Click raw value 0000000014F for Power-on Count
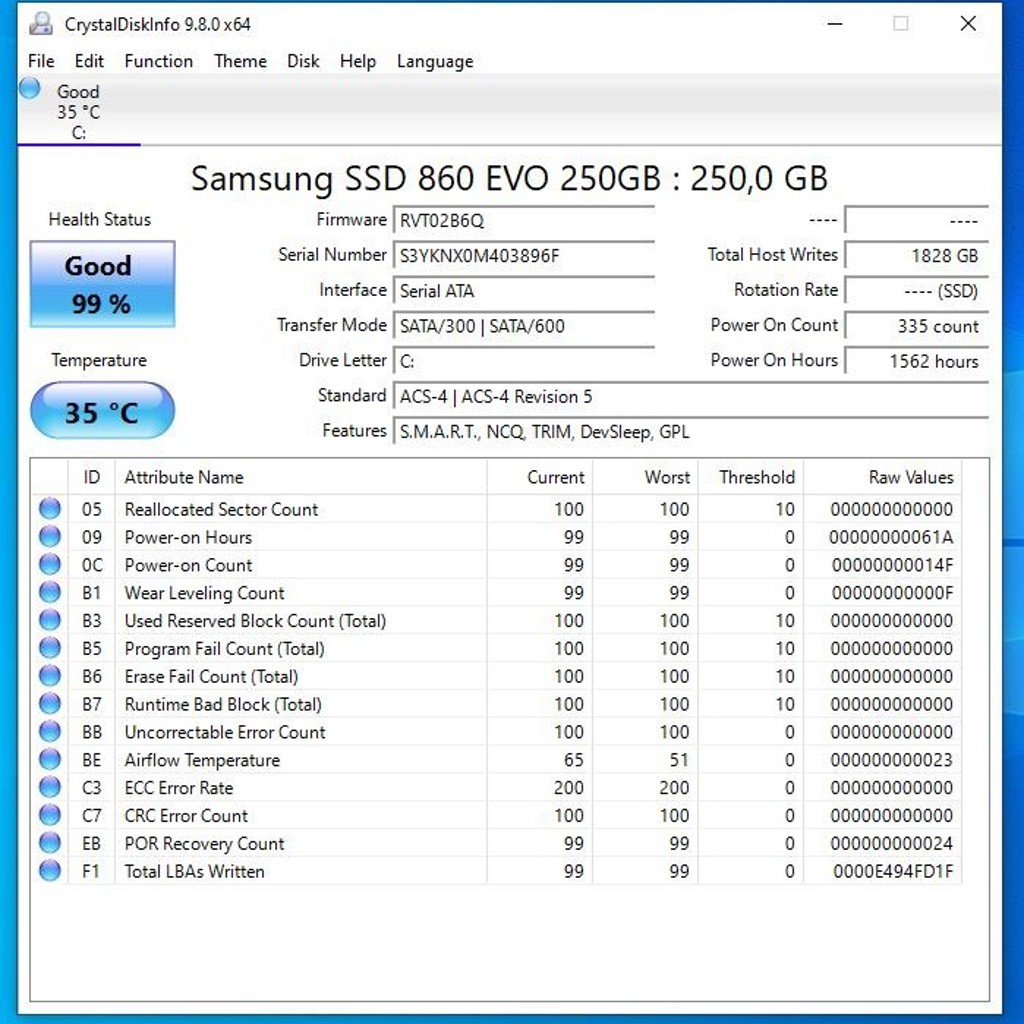 [892, 565]
